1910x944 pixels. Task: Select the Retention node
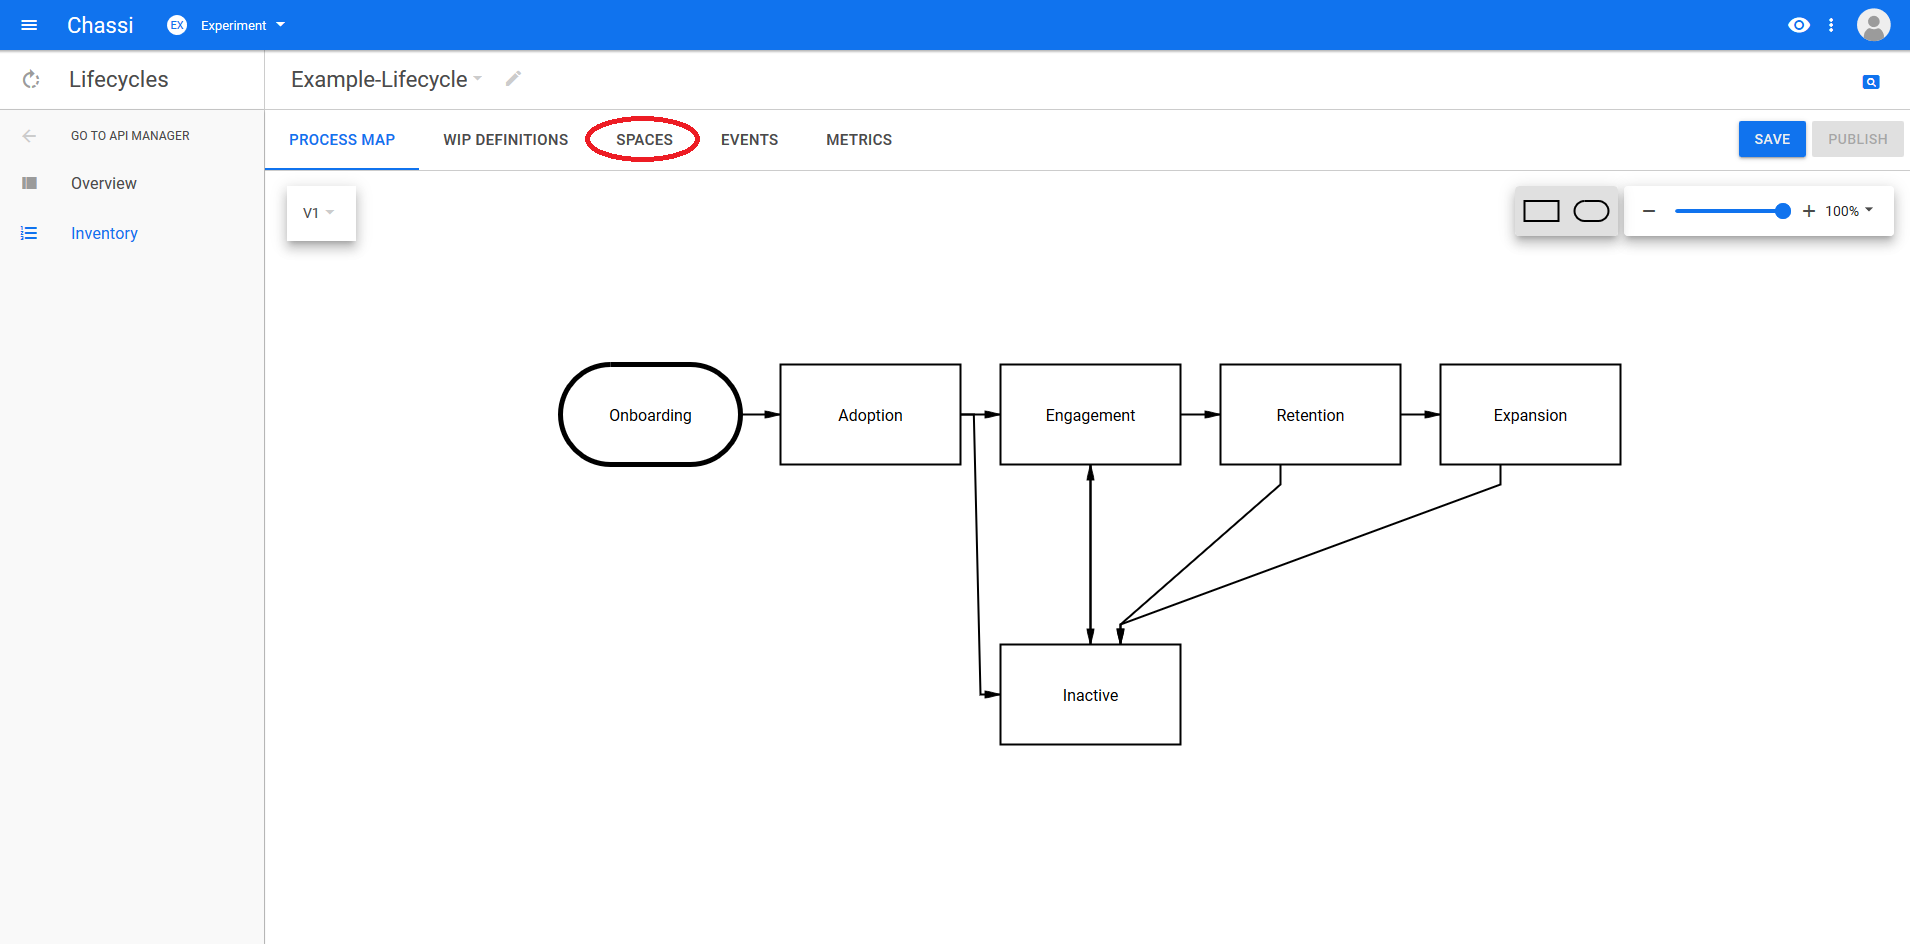click(x=1310, y=414)
